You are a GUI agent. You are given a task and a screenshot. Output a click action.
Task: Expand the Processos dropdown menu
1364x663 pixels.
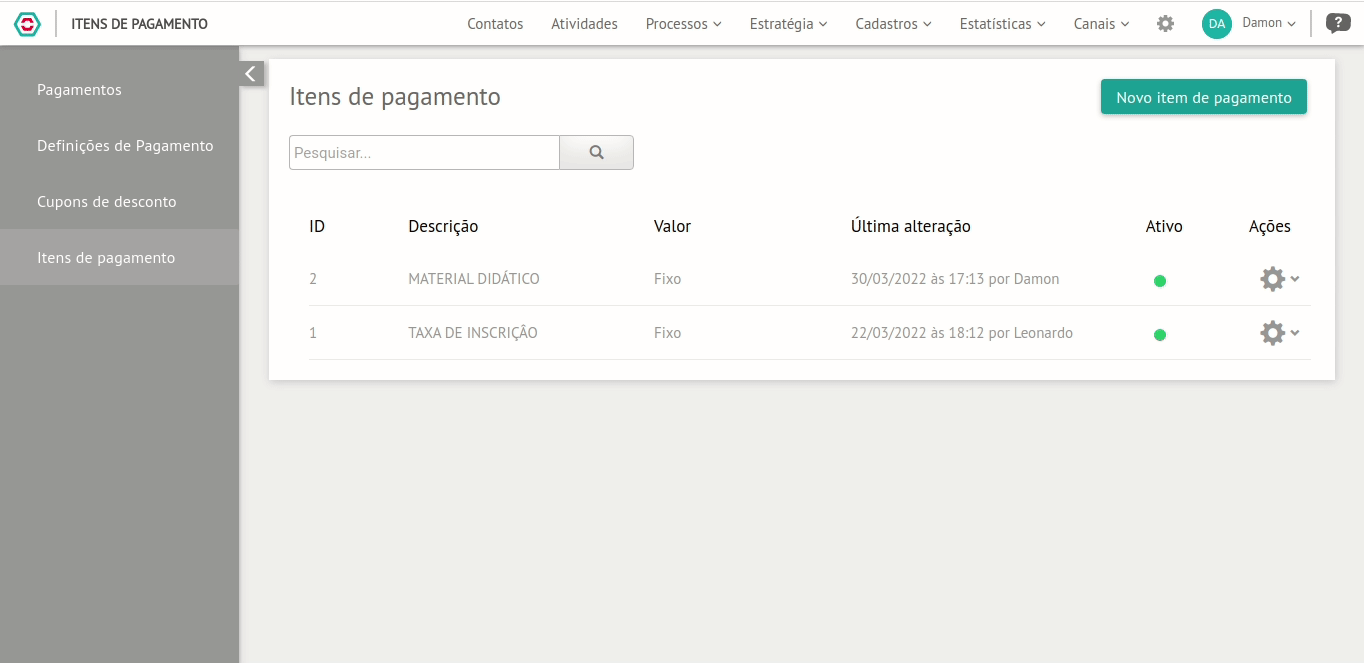coord(683,23)
